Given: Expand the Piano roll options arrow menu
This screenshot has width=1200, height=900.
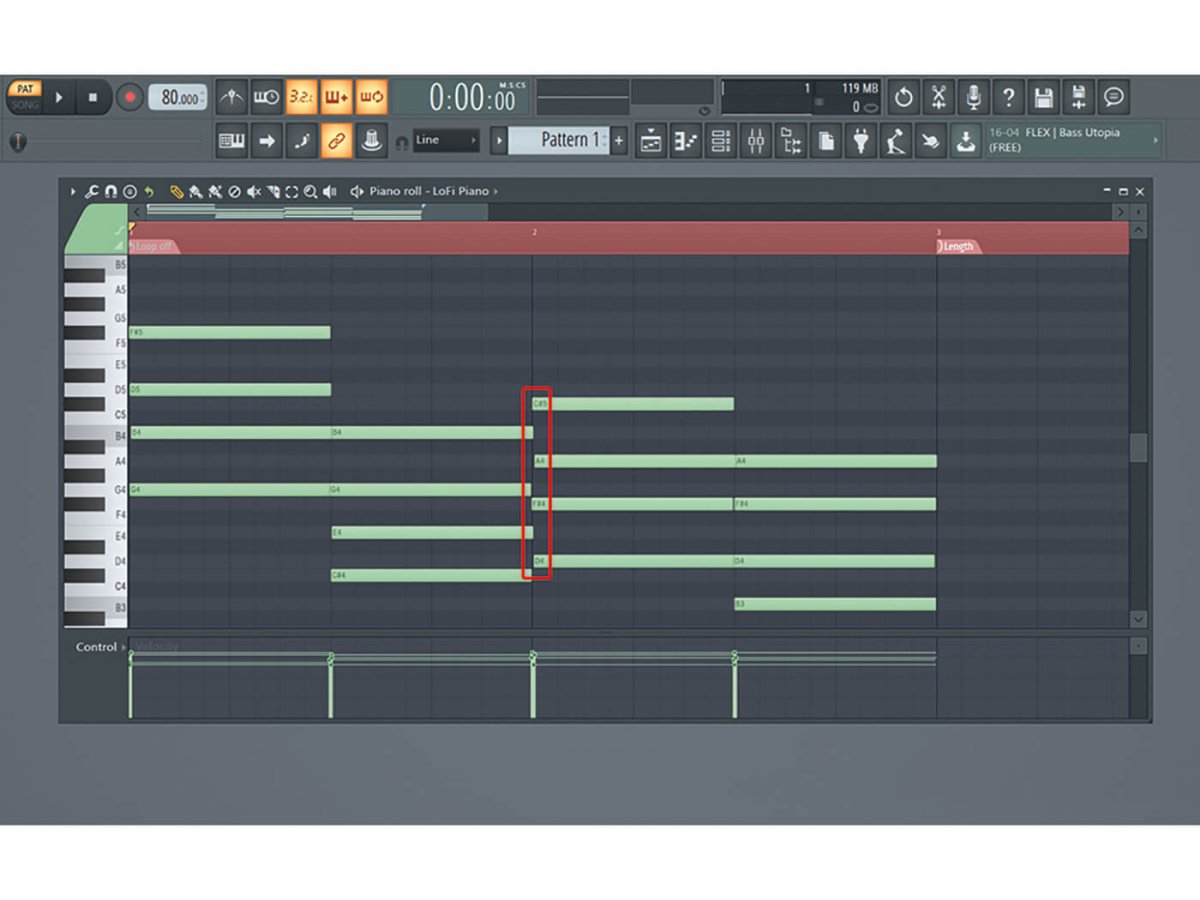Looking at the screenshot, I should (71, 191).
